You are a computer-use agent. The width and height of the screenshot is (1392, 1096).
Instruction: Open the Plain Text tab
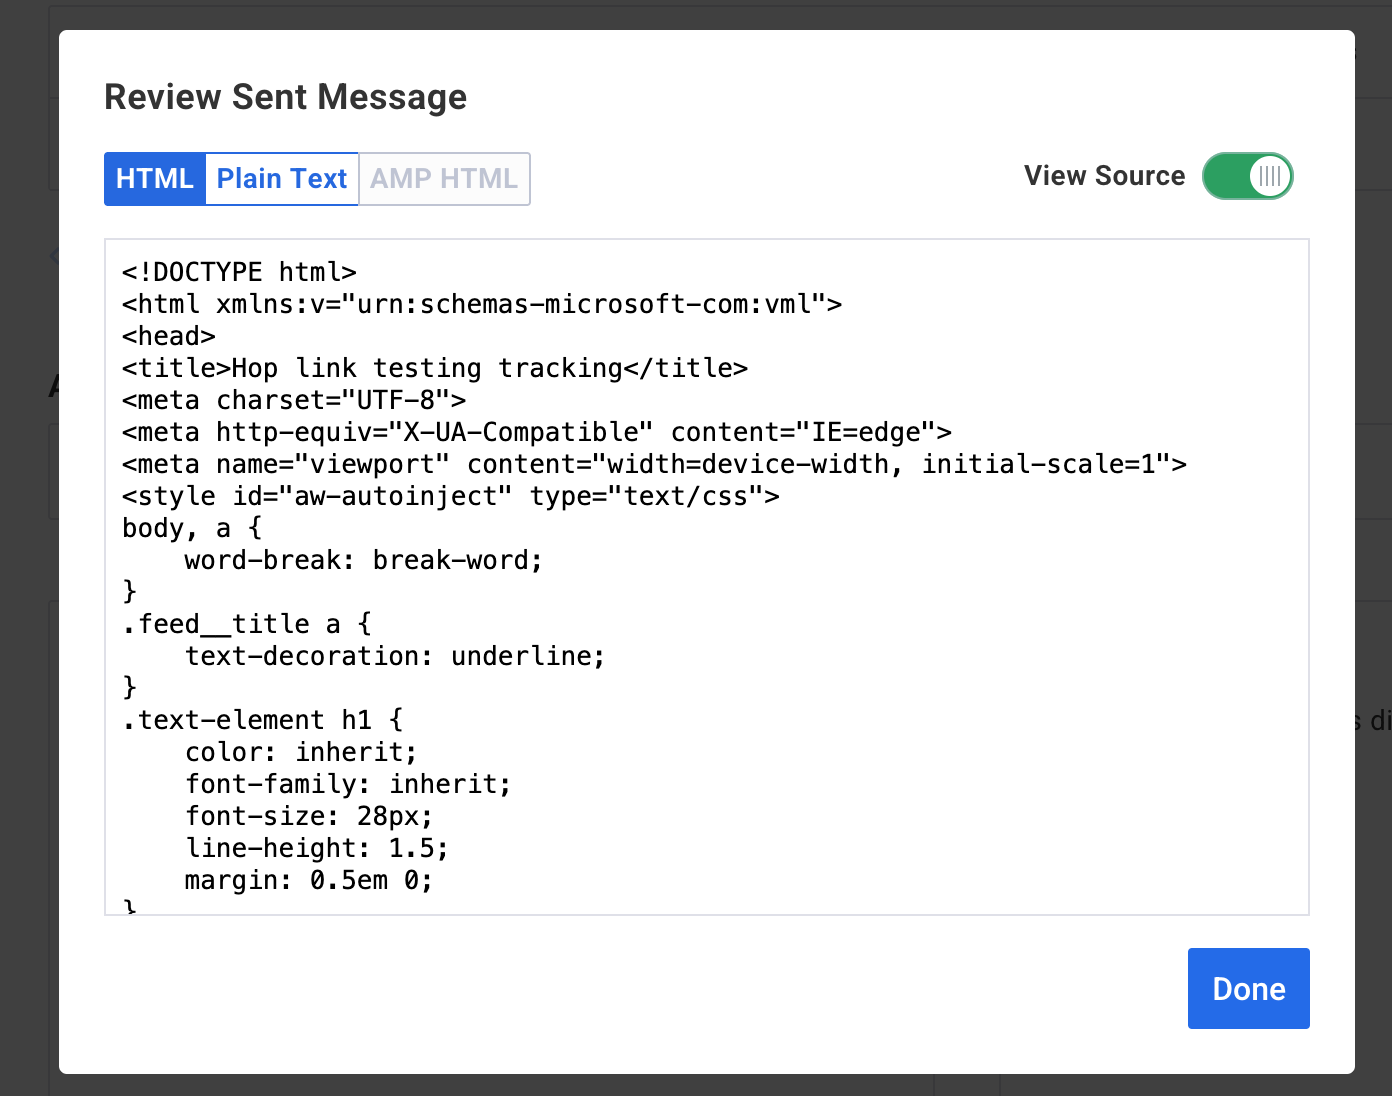point(281,179)
